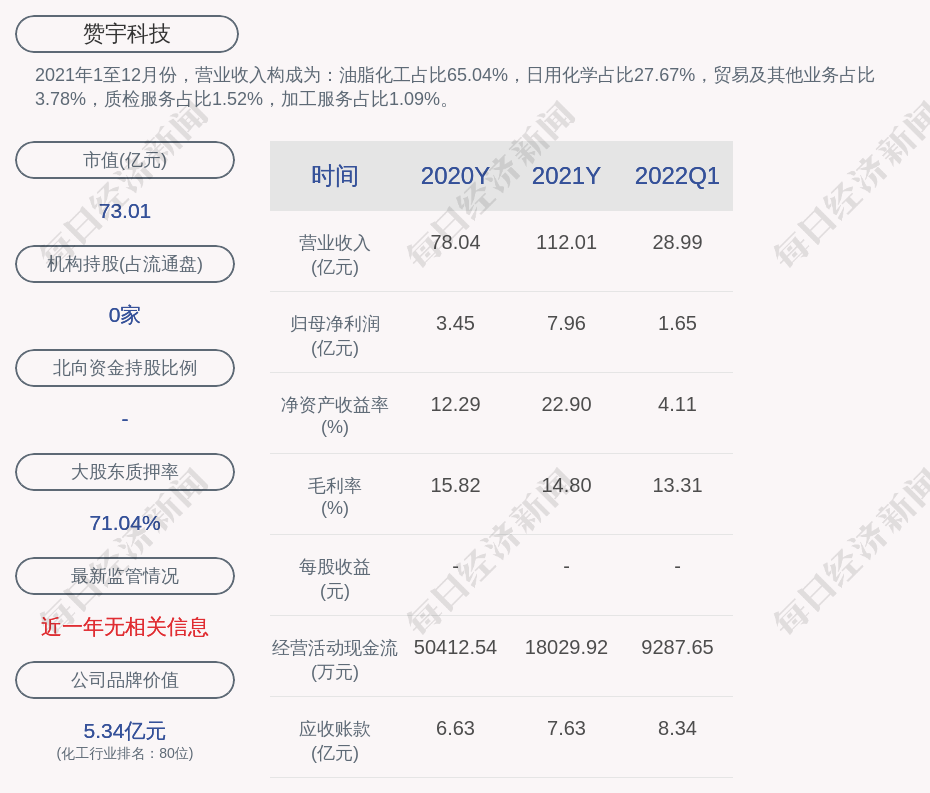Viewport: 930px width, 793px height.
Task: Click the 时间 table header
Action: 334,176
